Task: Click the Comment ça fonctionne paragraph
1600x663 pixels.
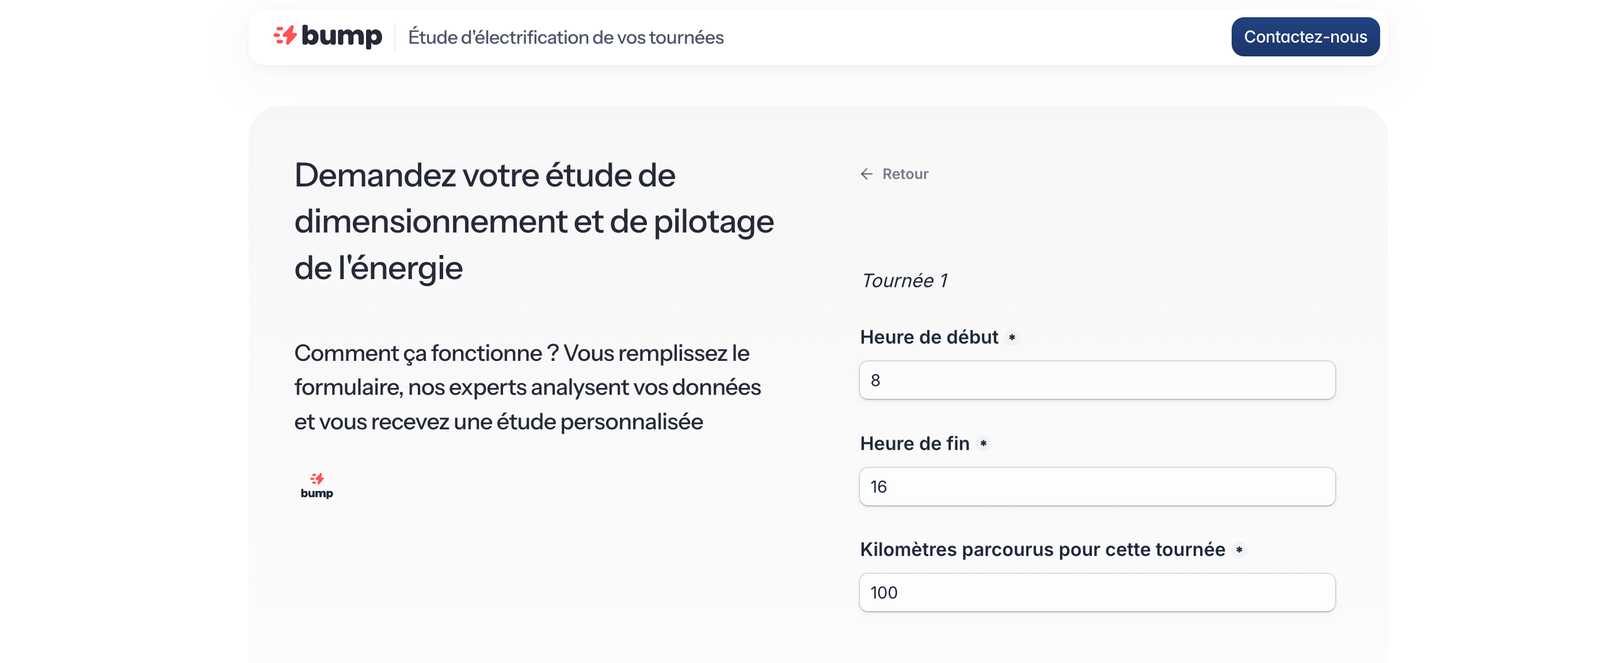Action: pyautogui.click(x=527, y=387)
